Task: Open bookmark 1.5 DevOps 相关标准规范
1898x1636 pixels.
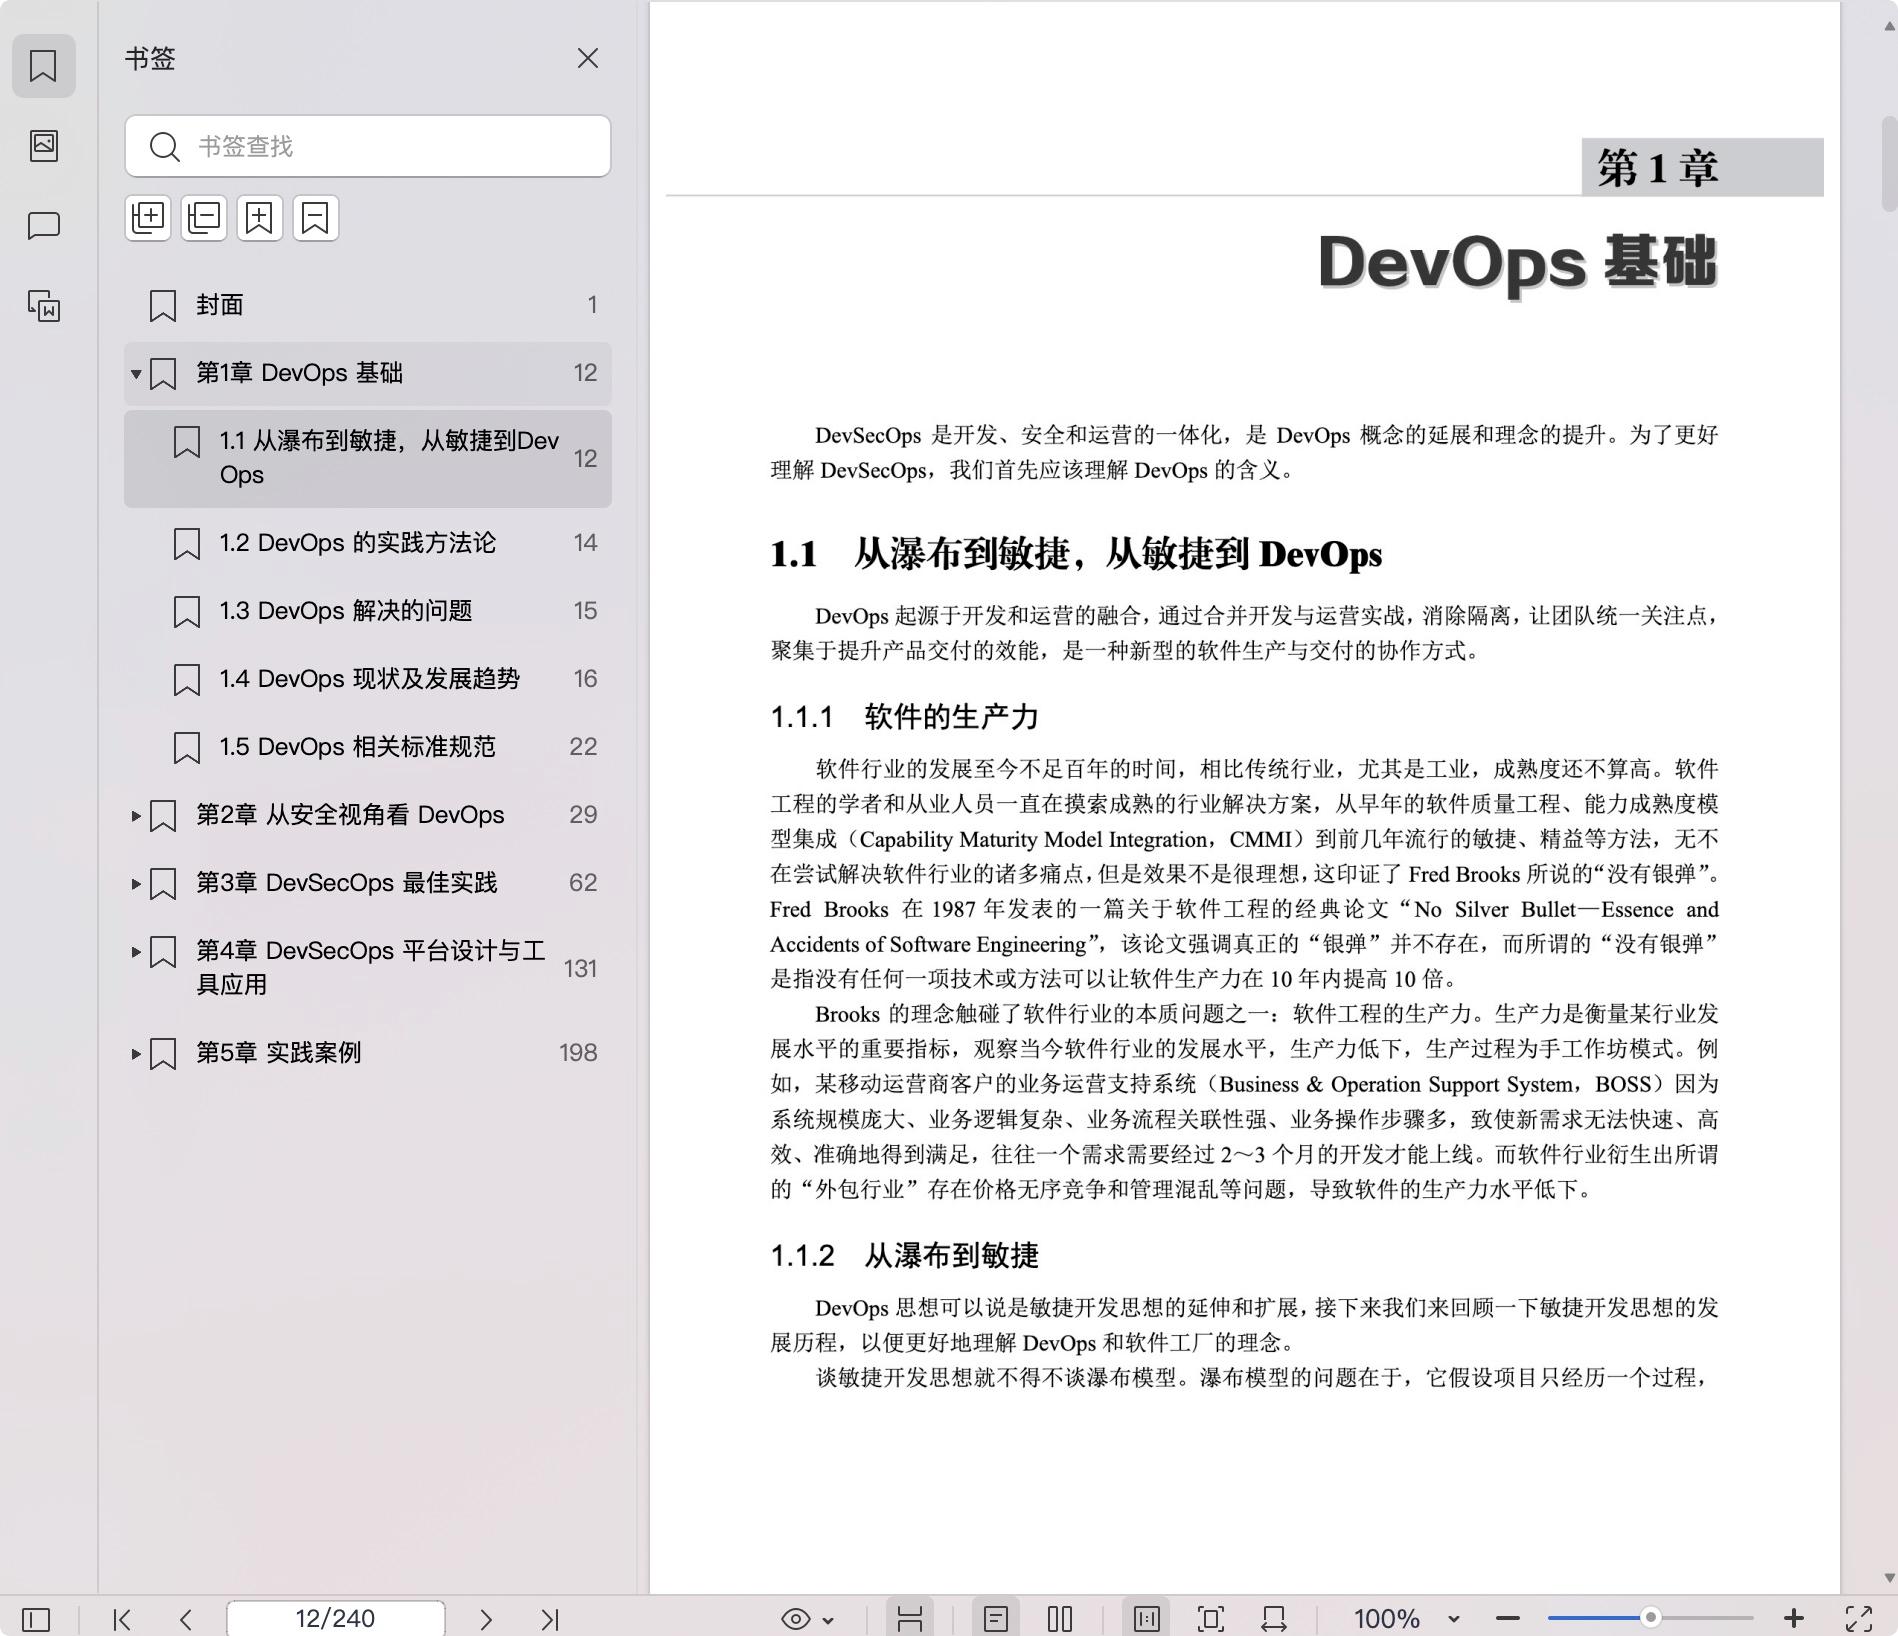Action: click(368, 747)
